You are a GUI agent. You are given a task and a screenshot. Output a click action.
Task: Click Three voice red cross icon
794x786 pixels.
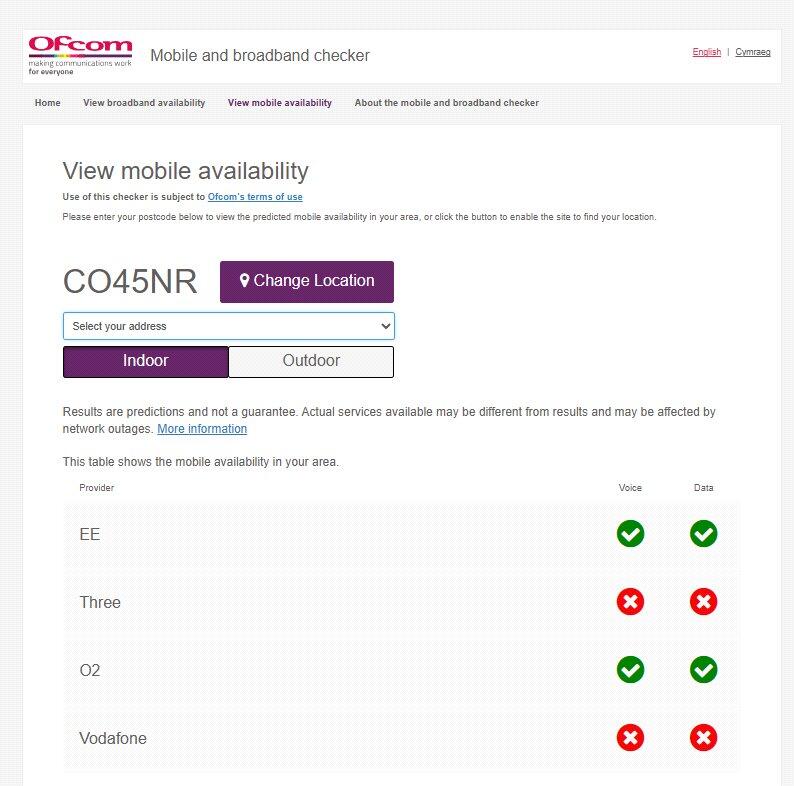pos(630,602)
